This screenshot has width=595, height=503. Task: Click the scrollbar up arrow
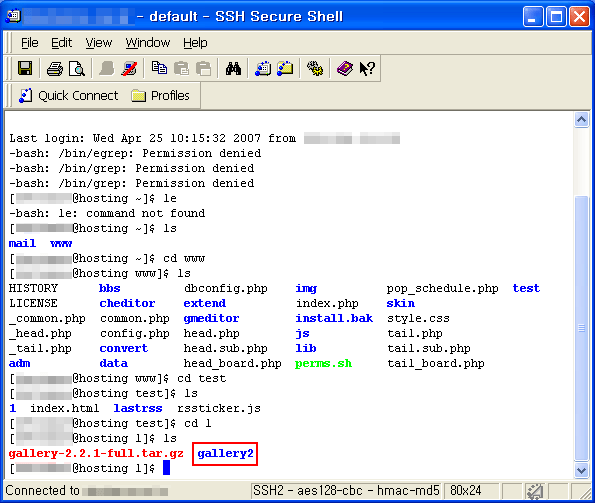pyautogui.click(x=581, y=120)
